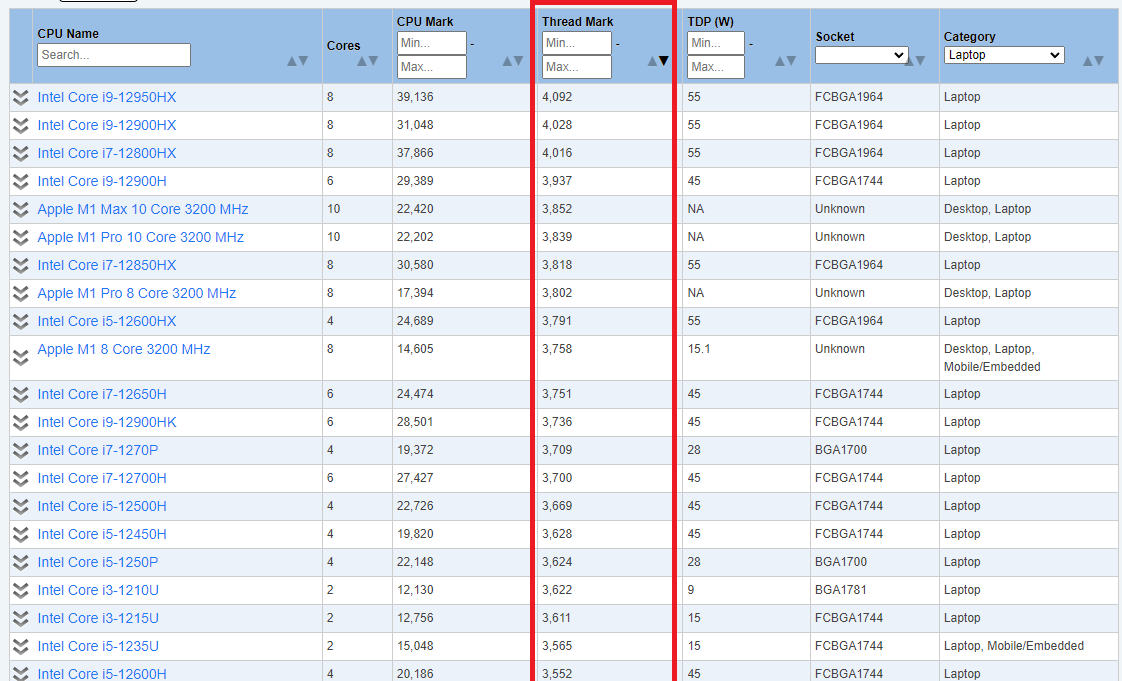Expand row details for Intel Core i9-12900HX
This screenshot has height=681, width=1122.
point(21,125)
